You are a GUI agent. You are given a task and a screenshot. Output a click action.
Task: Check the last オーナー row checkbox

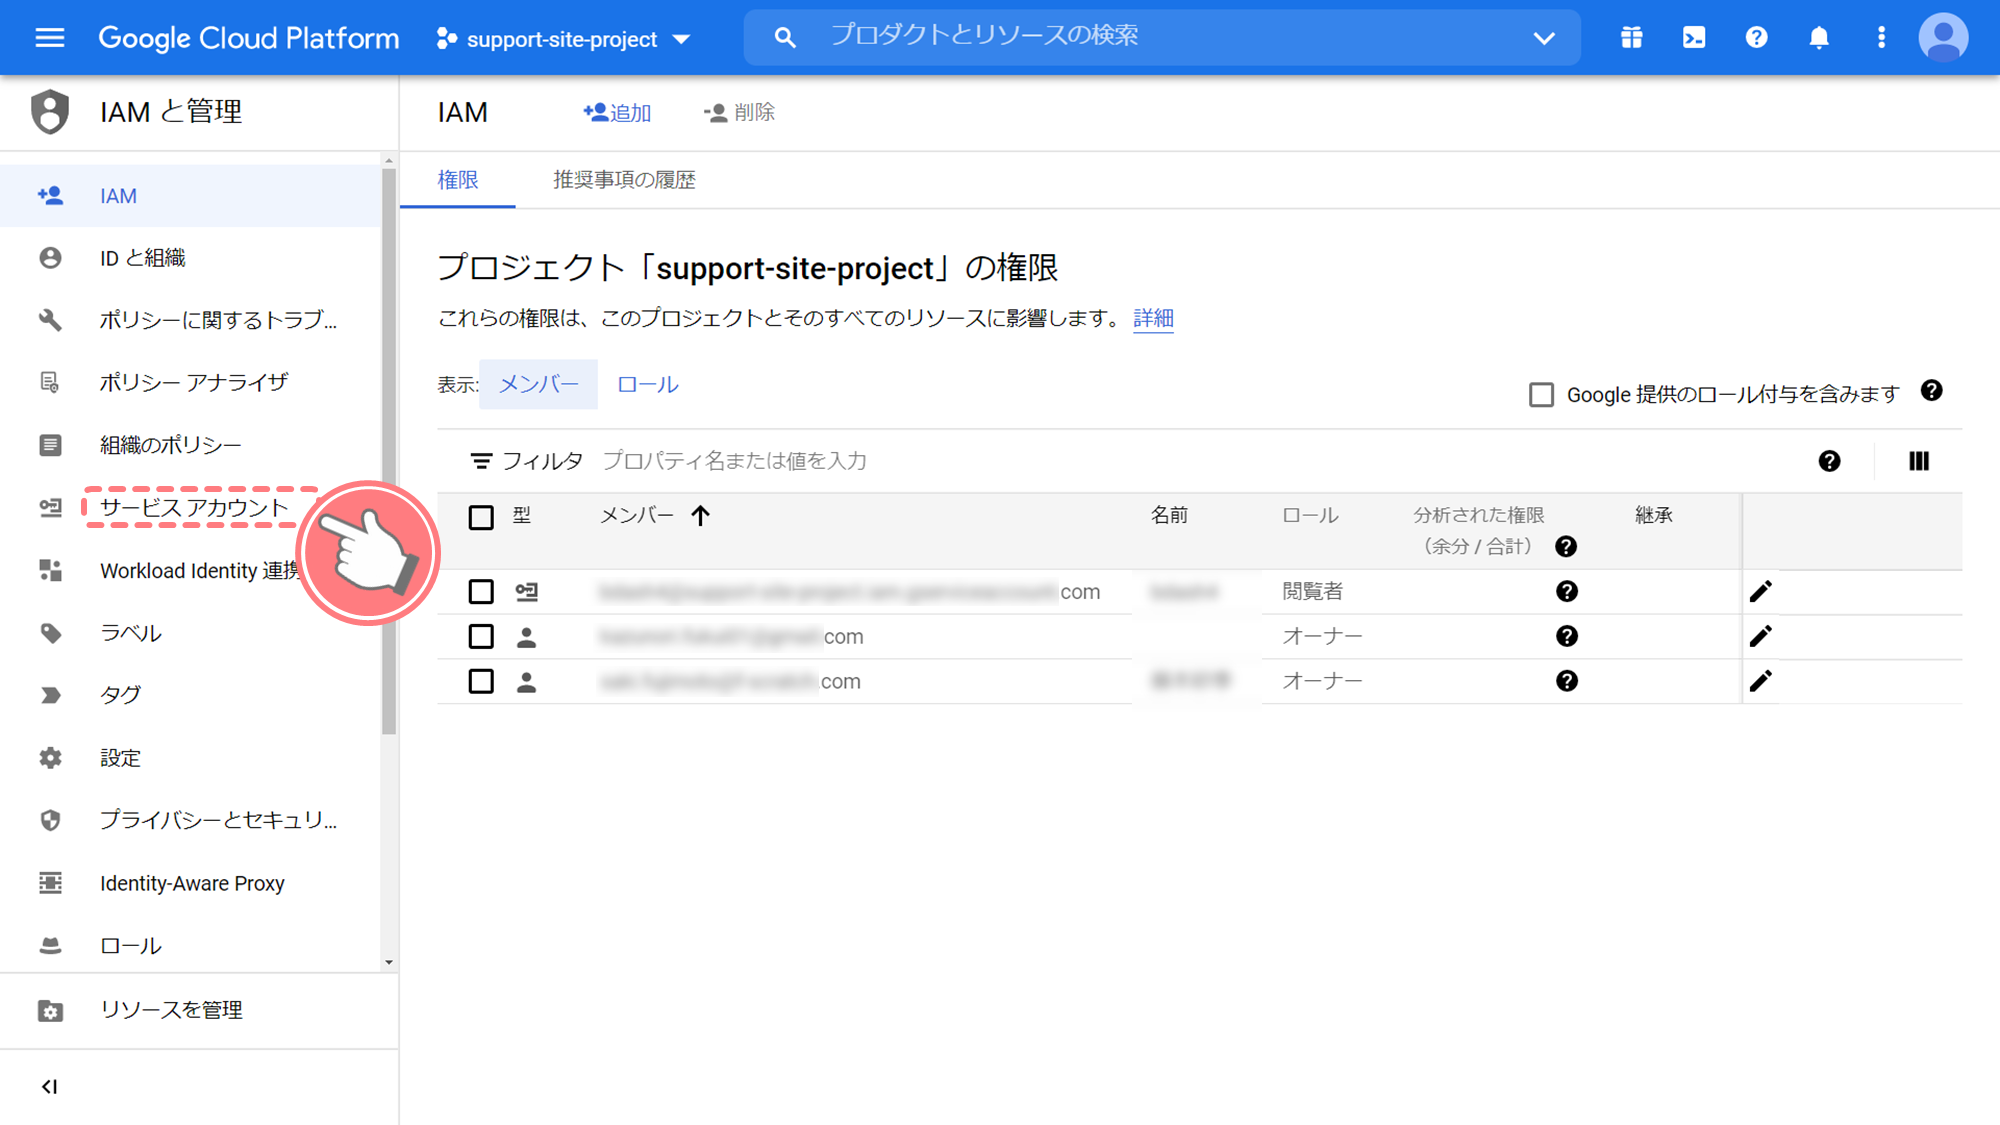[x=481, y=681]
